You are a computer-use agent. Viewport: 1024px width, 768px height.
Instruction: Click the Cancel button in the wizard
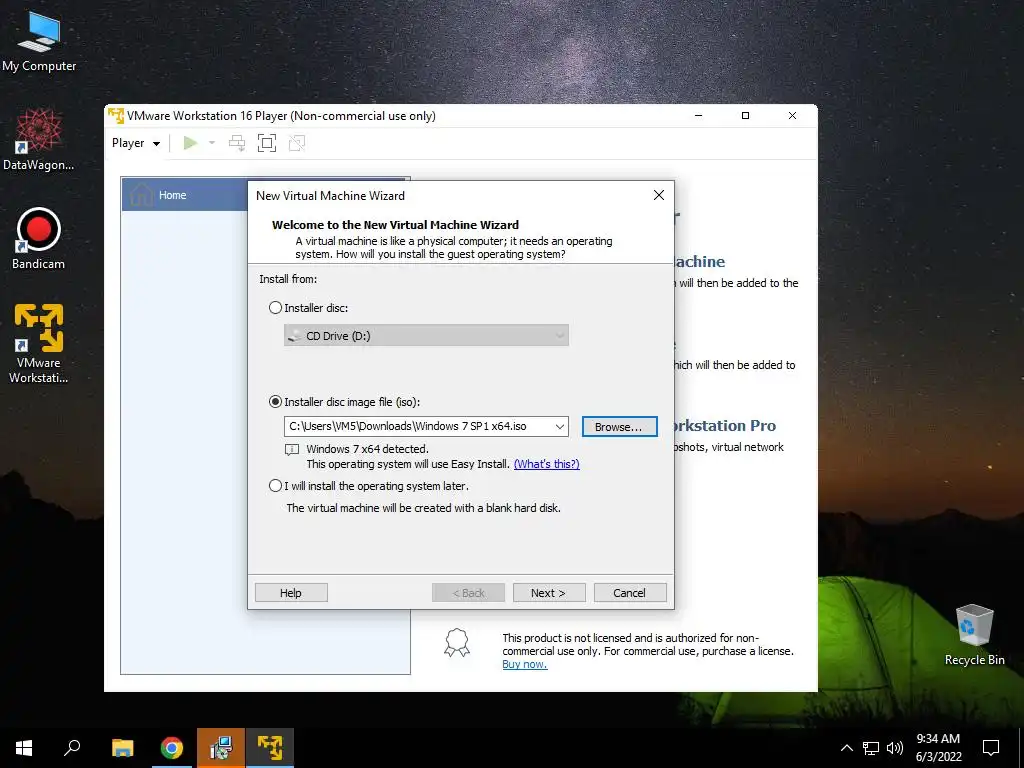point(630,592)
